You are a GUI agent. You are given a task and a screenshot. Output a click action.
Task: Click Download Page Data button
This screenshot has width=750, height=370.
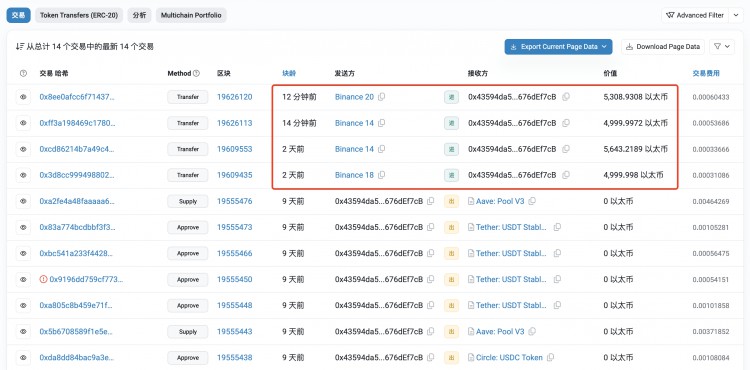(663, 47)
